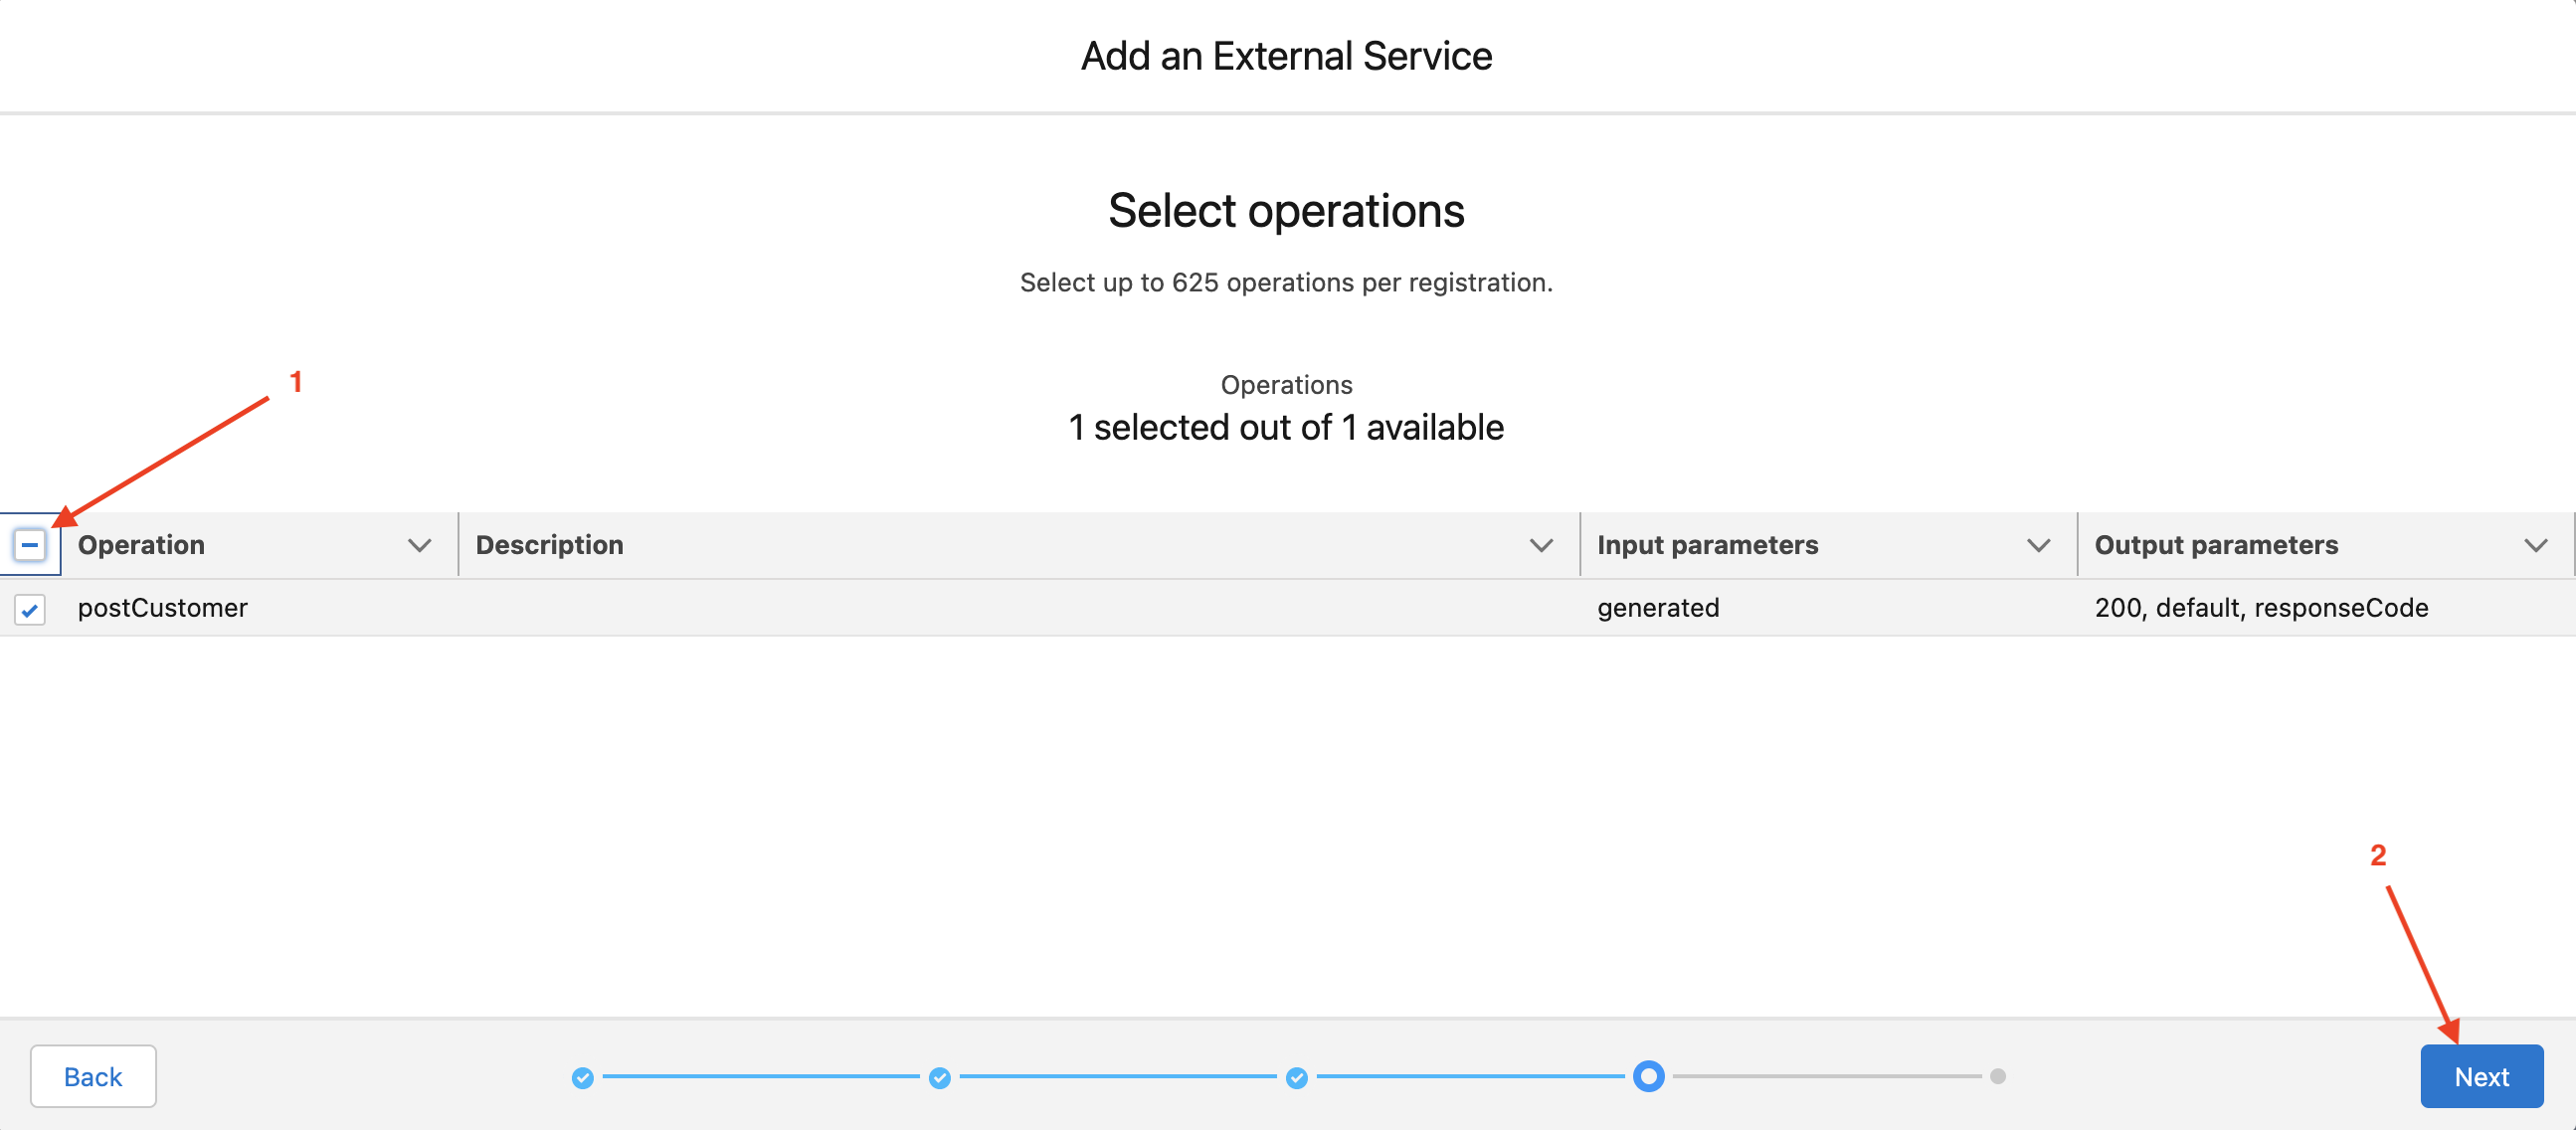
Task: Select the first completed progress step
Action: coord(583,1078)
